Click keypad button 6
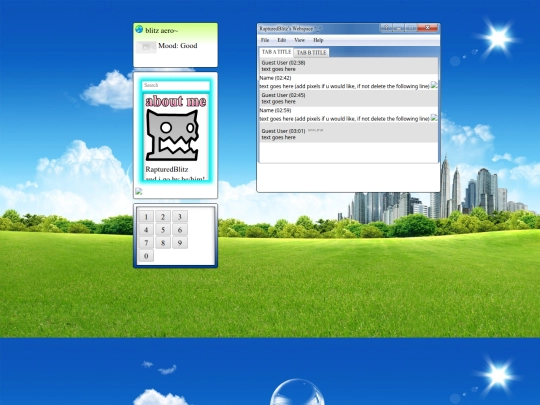Viewport: 540px width, 405px height. [x=180, y=230]
